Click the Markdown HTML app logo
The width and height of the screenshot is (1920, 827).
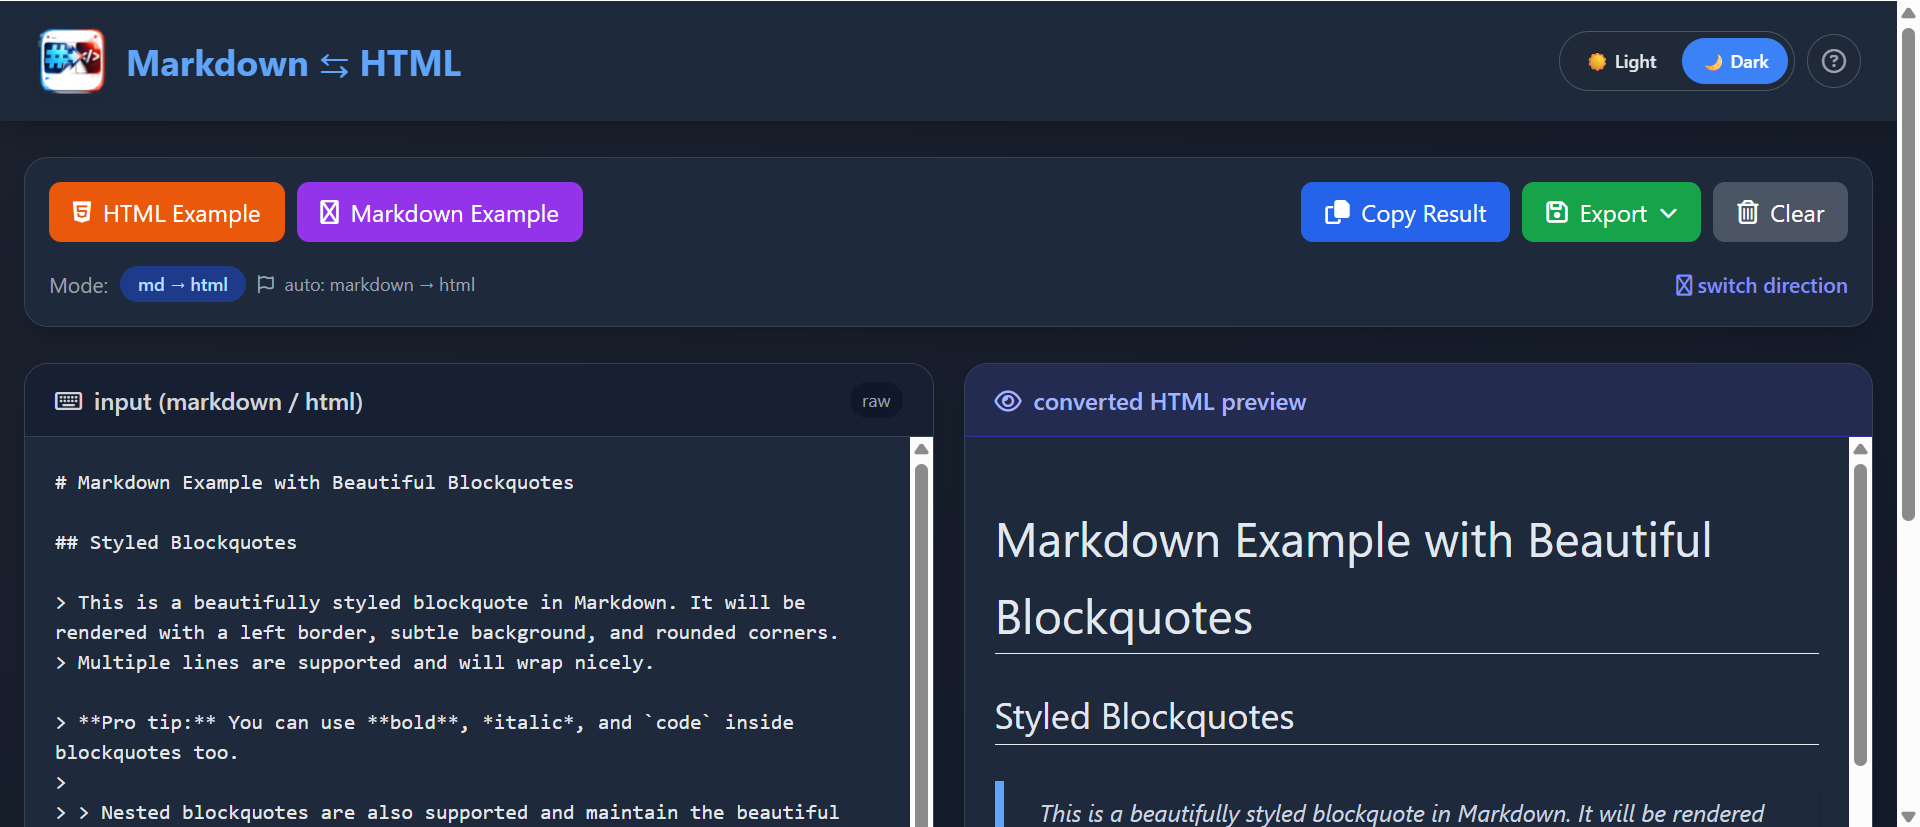72,61
